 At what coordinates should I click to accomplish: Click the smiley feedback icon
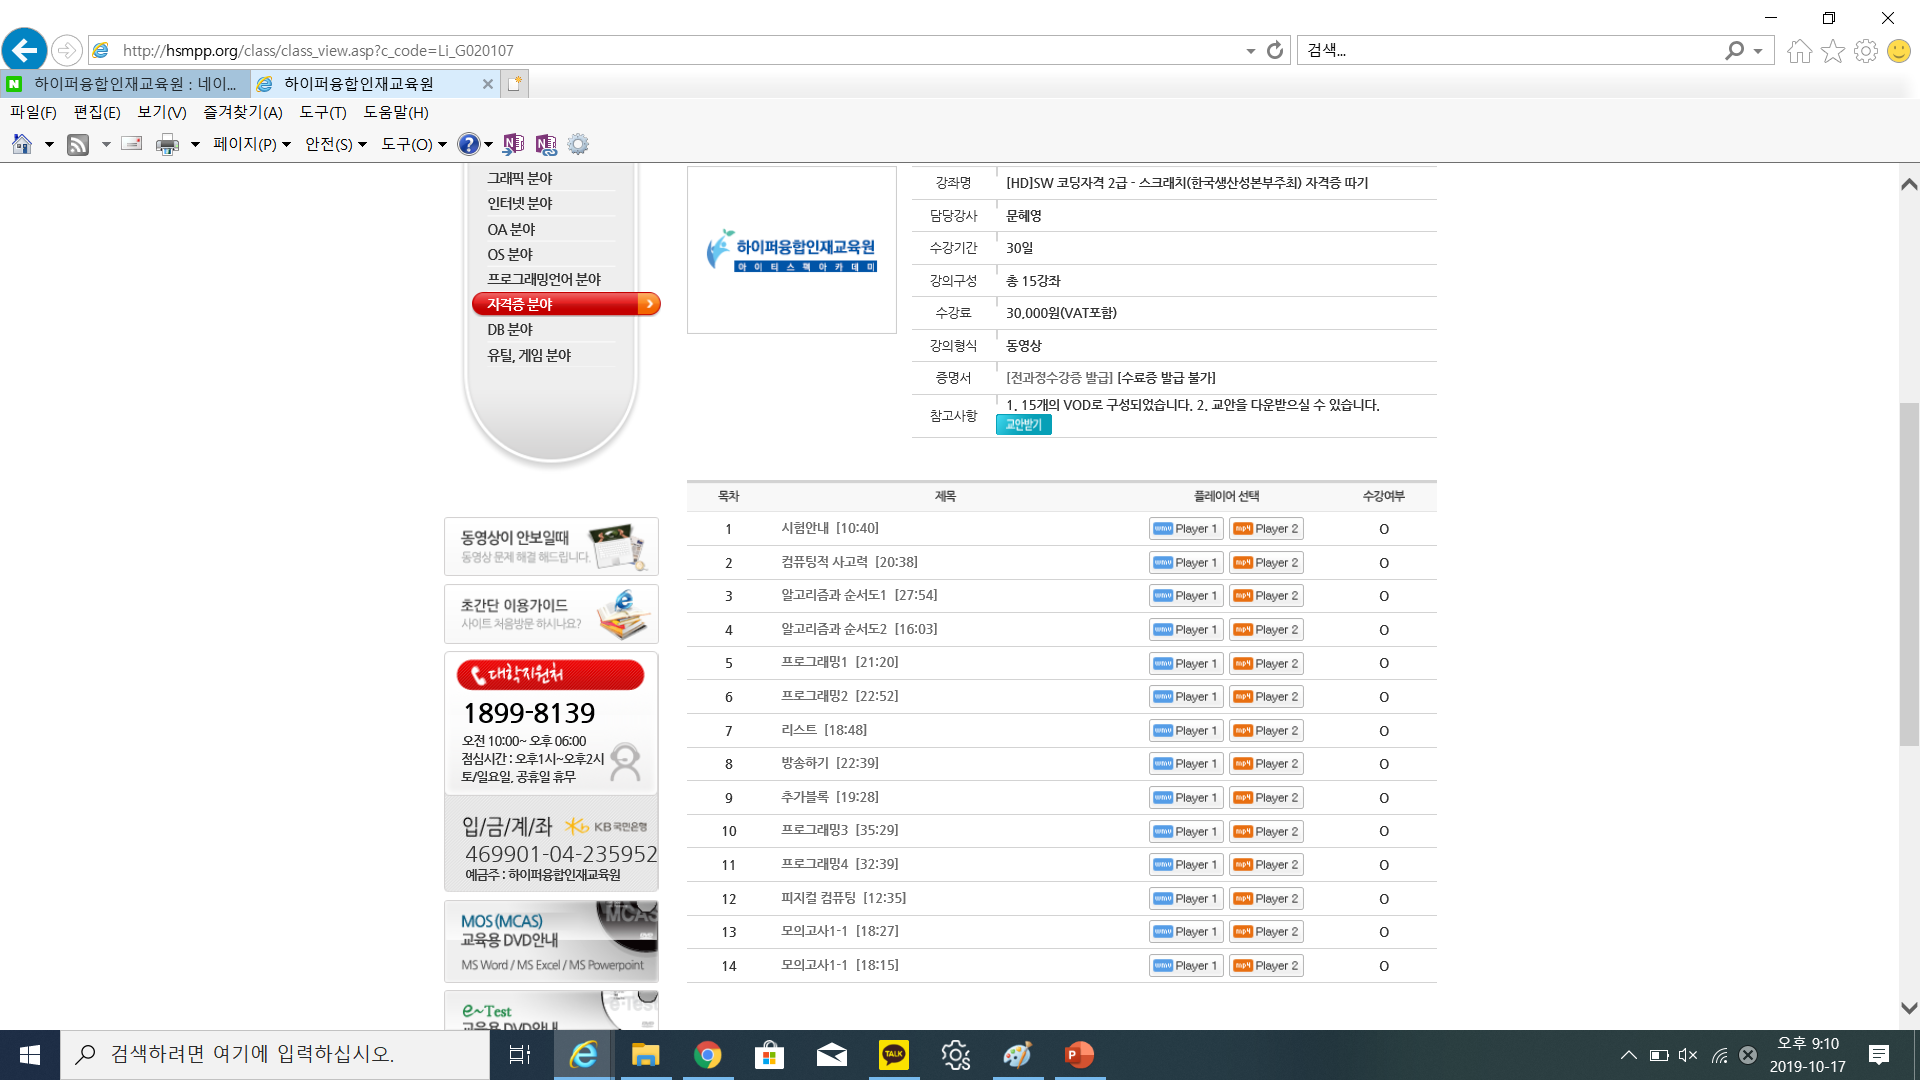[1898, 51]
